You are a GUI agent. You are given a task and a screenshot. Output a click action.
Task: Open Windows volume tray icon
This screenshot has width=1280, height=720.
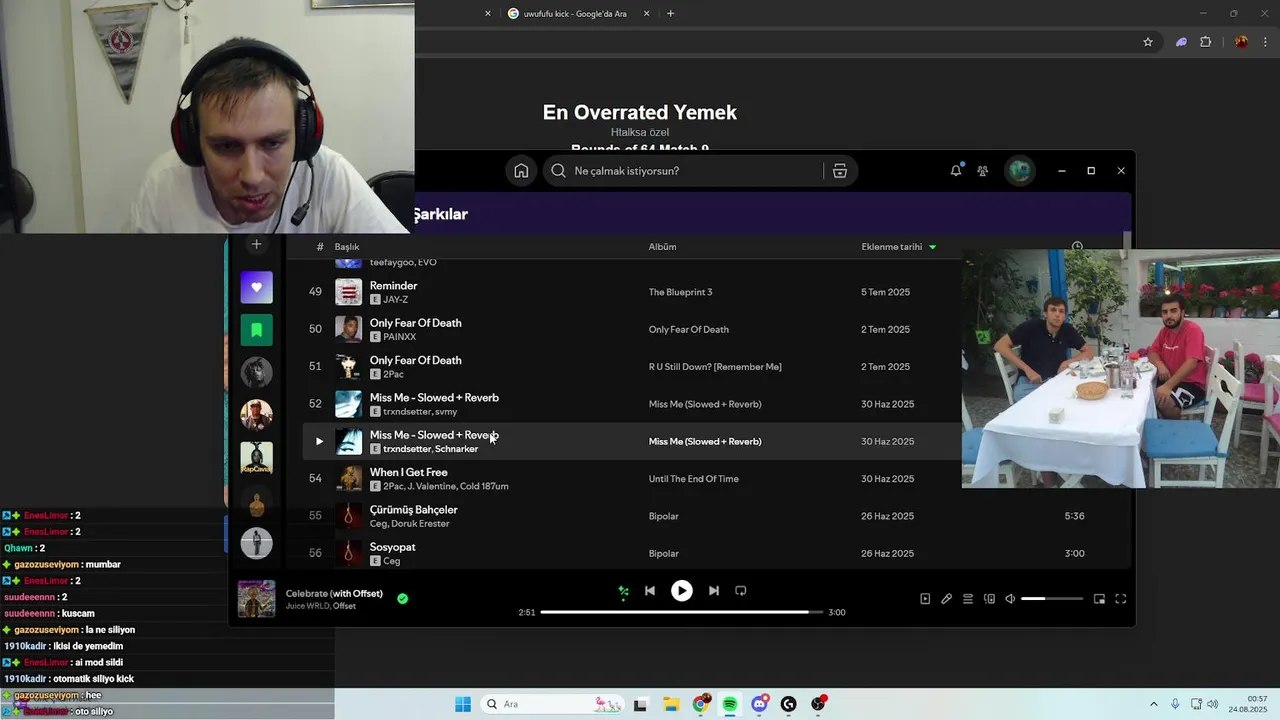[x=1212, y=704]
